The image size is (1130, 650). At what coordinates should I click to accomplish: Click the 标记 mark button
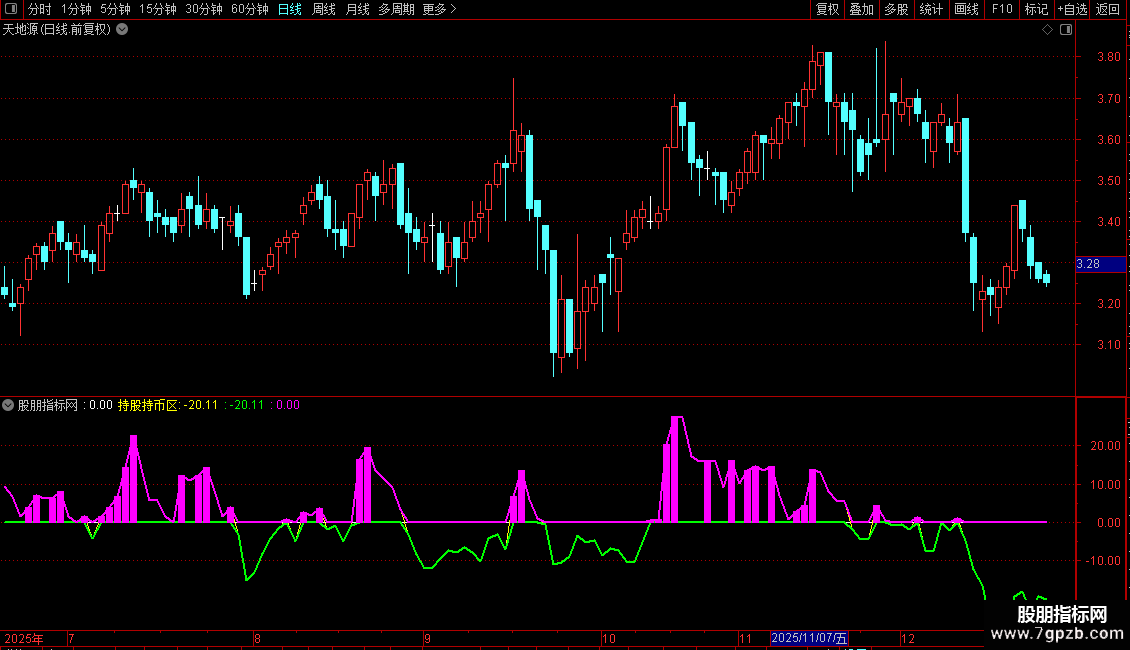click(x=1036, y=9)
